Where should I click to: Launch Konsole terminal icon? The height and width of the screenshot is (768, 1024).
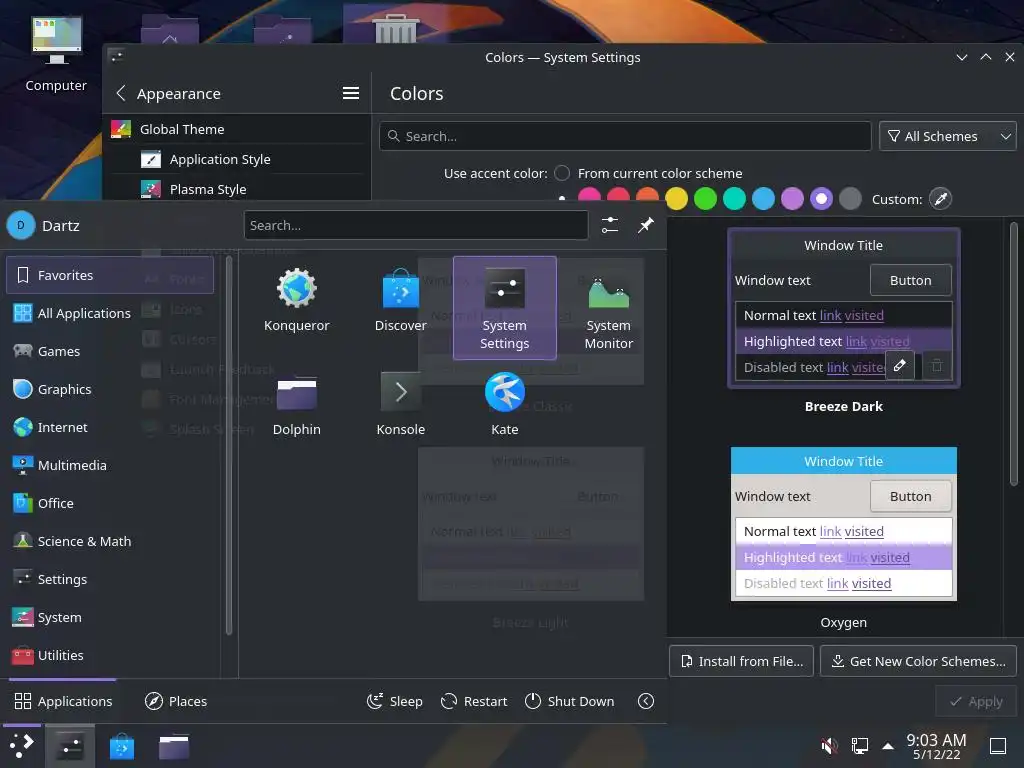click(400, 405)
